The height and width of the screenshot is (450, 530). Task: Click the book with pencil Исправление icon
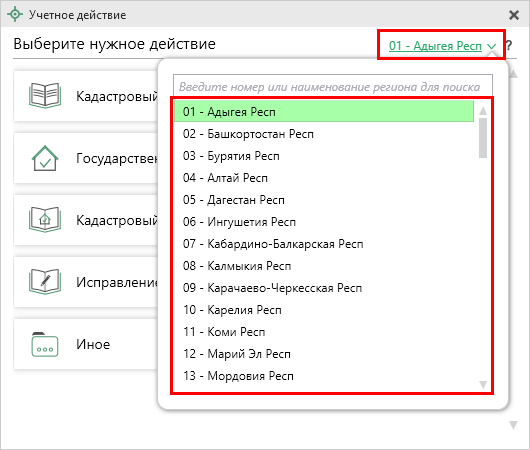tap(45, 282)
